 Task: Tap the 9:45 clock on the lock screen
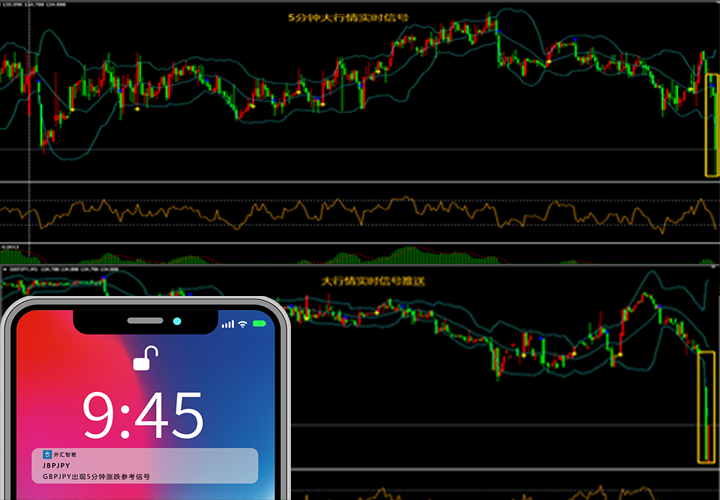(143, 413)
